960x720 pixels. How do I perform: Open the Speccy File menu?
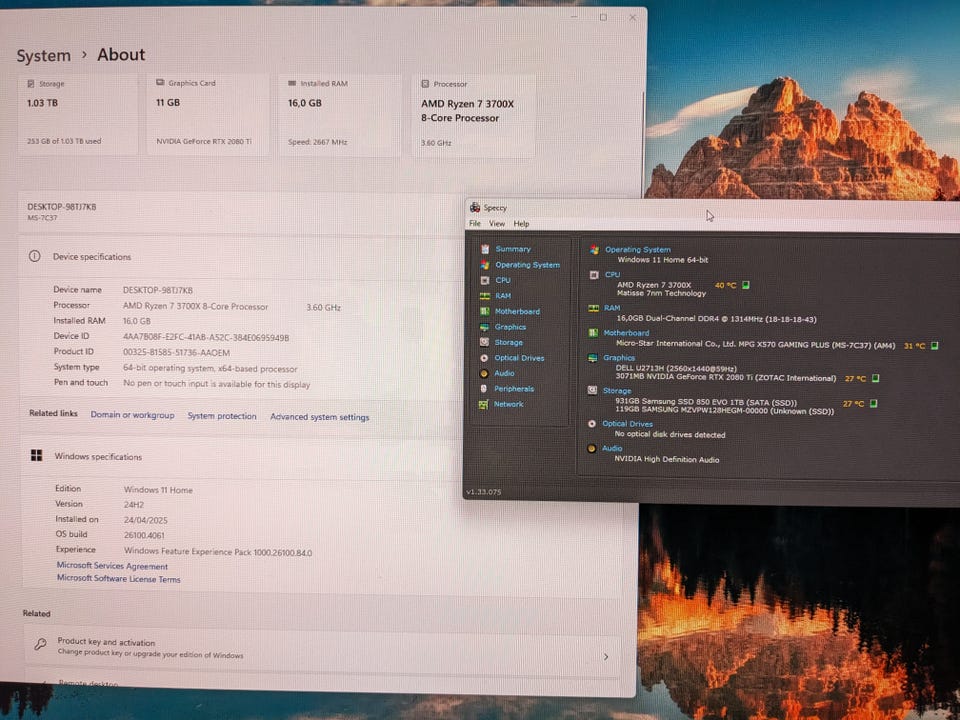(x=474, y=224)
